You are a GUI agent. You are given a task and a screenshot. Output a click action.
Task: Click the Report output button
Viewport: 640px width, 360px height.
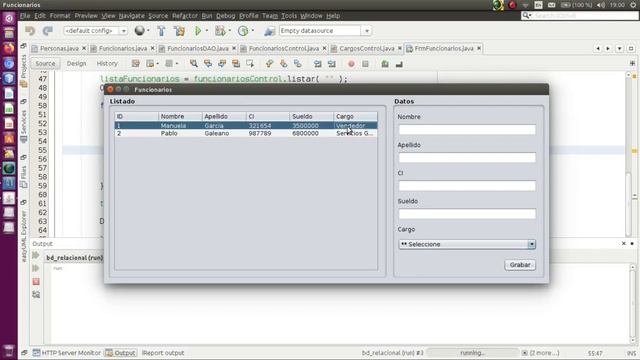point(163,353)
